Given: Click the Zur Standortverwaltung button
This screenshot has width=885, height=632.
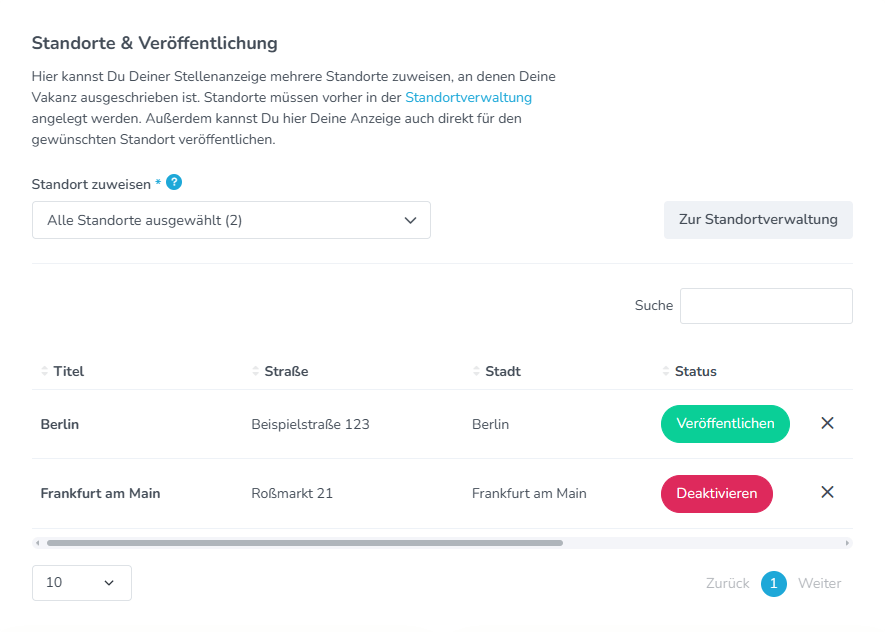Looking at the screenshot, I should pyautogui.click(x=758, y=219).
